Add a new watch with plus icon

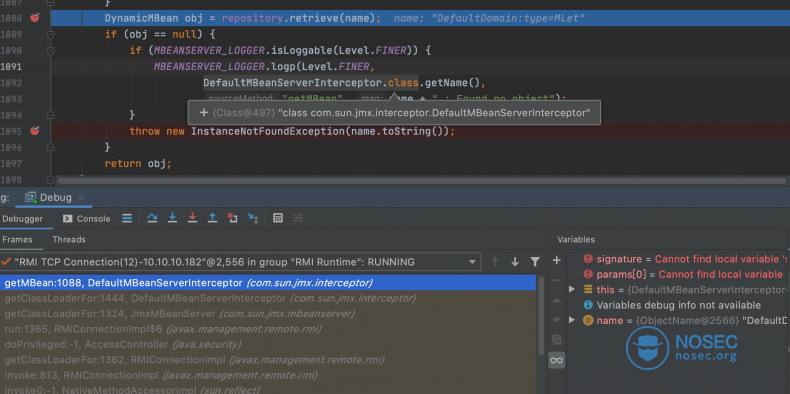tap(557, 260)
